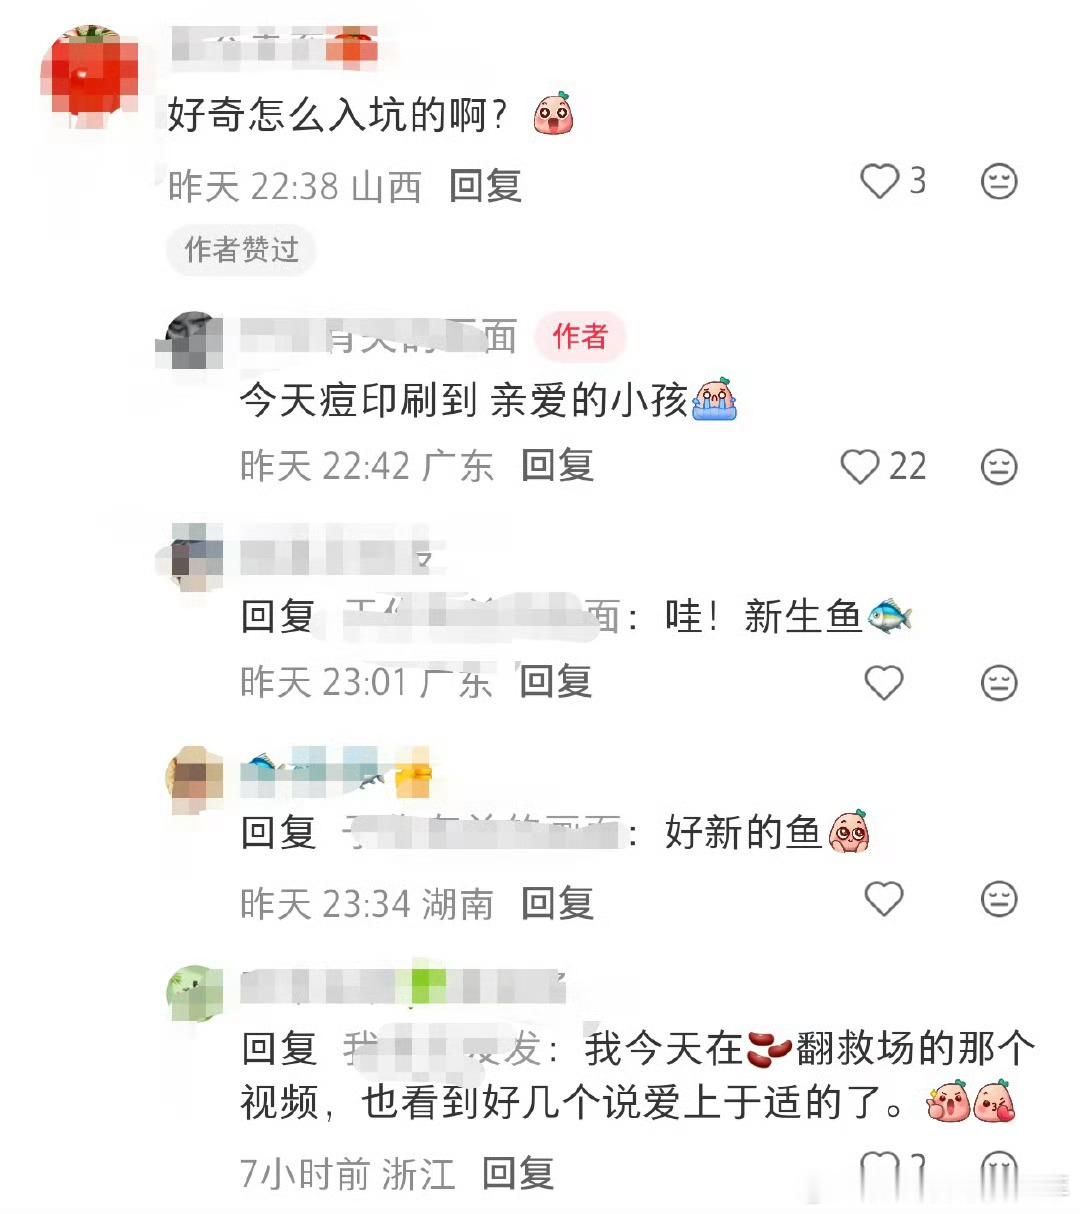Reply to the 7小时前 浙江 comment
The image size is (1080, 1214).
[518, 1173]
